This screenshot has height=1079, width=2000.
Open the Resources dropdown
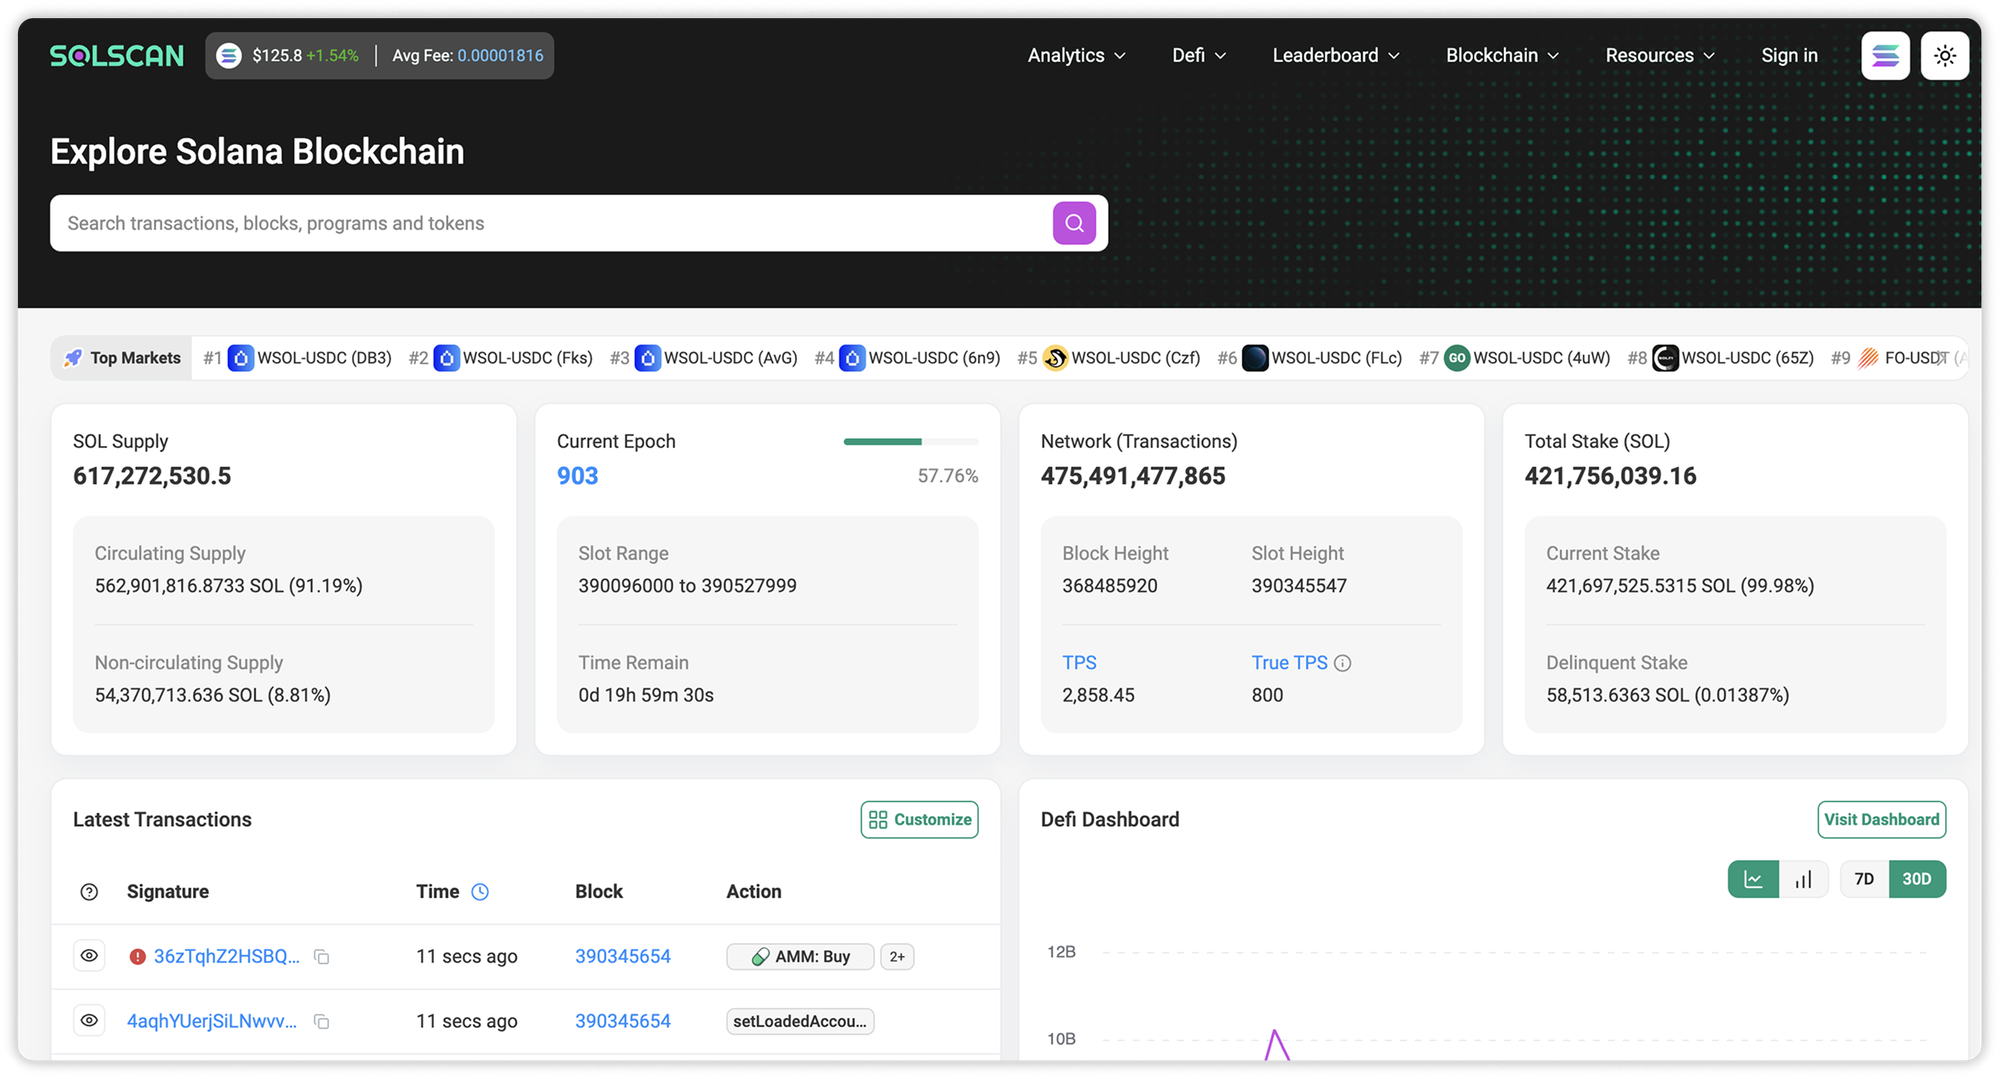pyautogui.click(x=1658, y=55)
